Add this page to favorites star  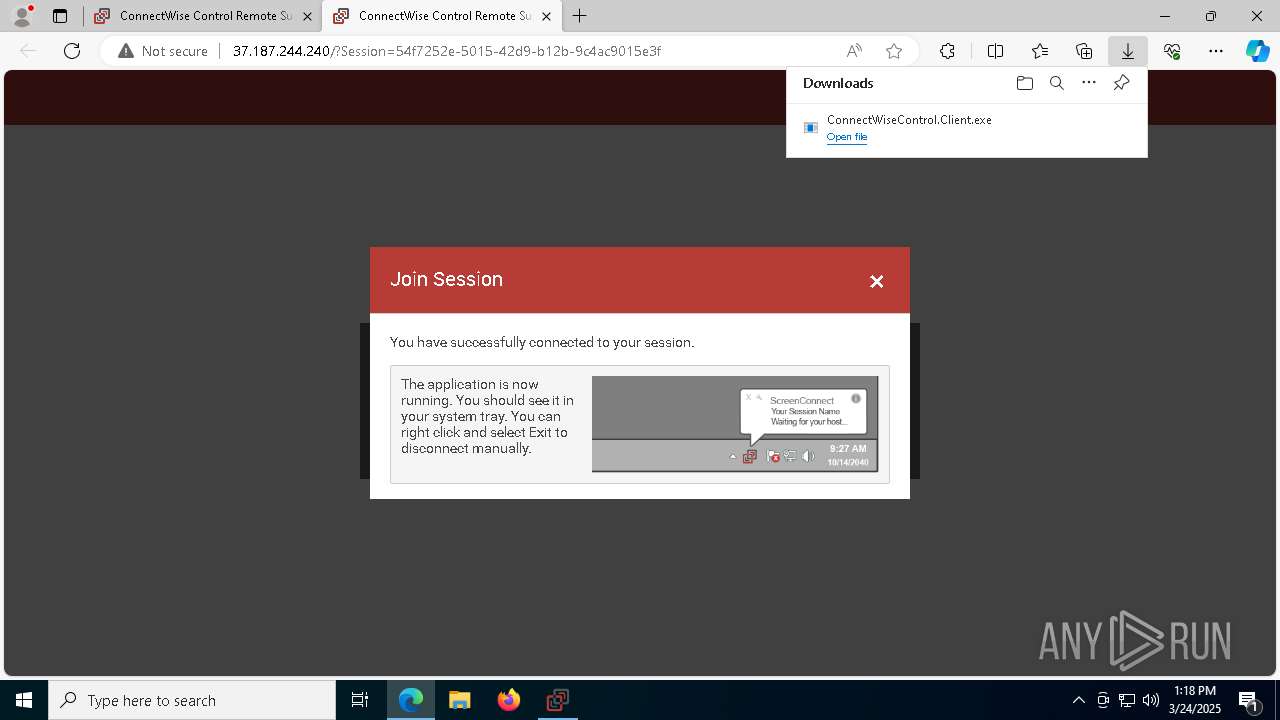coord(894,51)
